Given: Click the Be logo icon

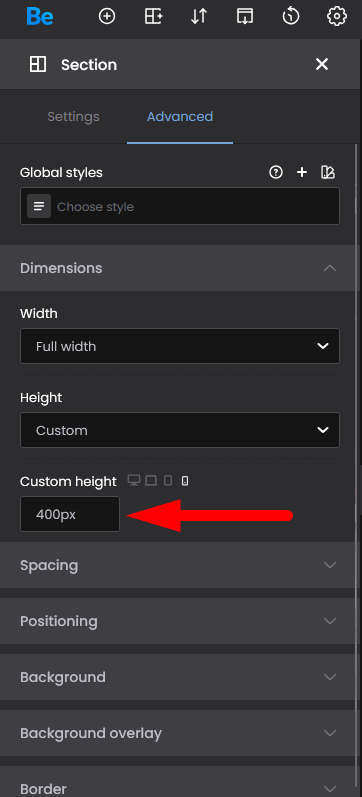Looking at the screenshot, I should point(40,17).
